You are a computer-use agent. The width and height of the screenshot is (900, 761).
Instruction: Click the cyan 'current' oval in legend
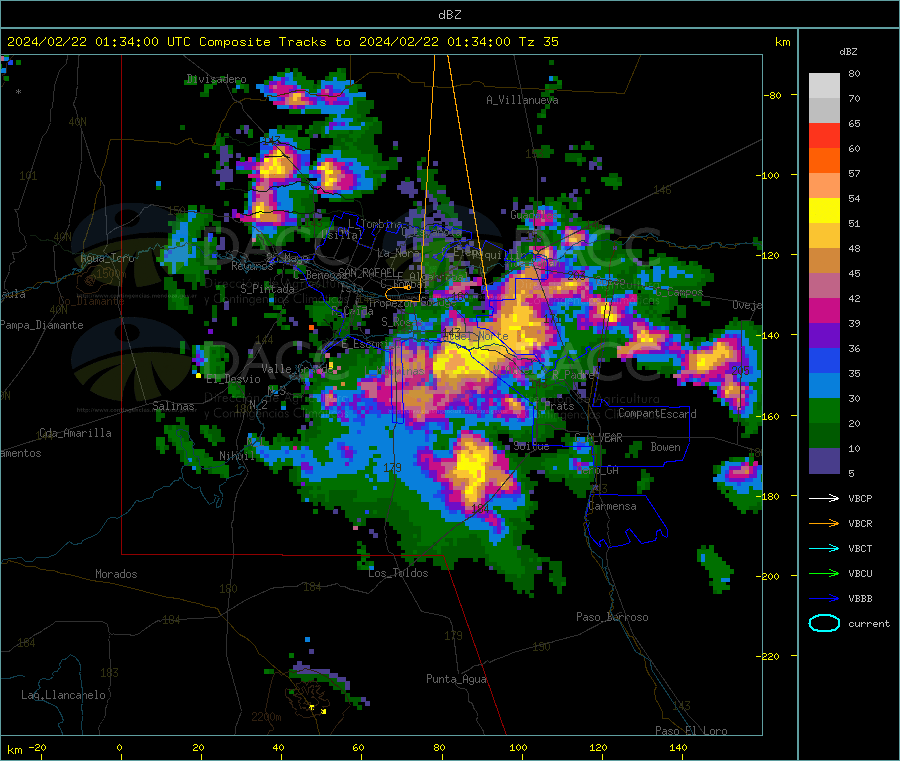(824, 623)
